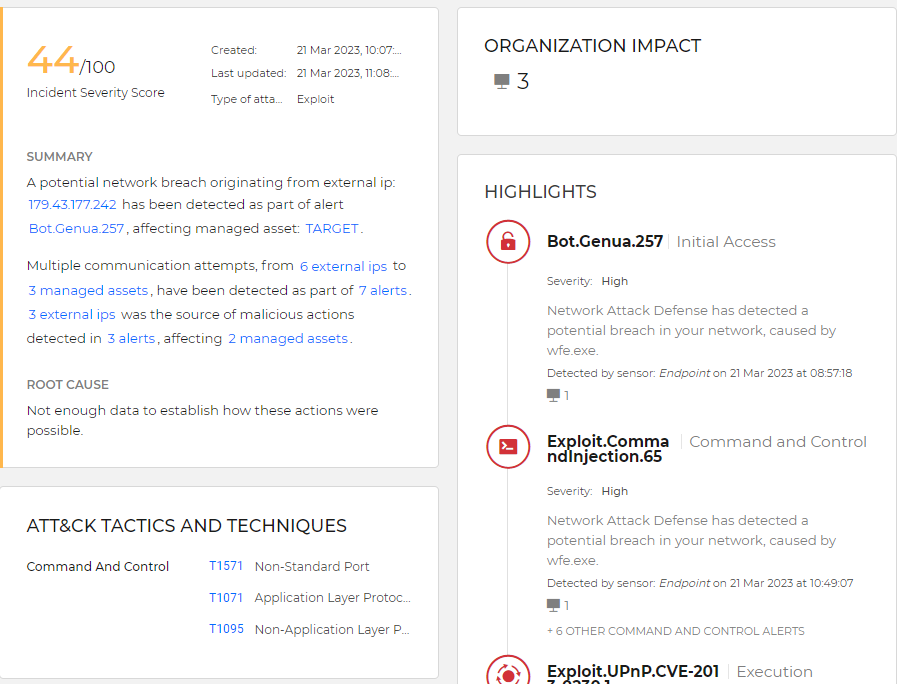This screenshot has height=684, width=897.
Task: Click monitor icon under Bot.Genua.257 highlight
Action: [x=553, y=396]
